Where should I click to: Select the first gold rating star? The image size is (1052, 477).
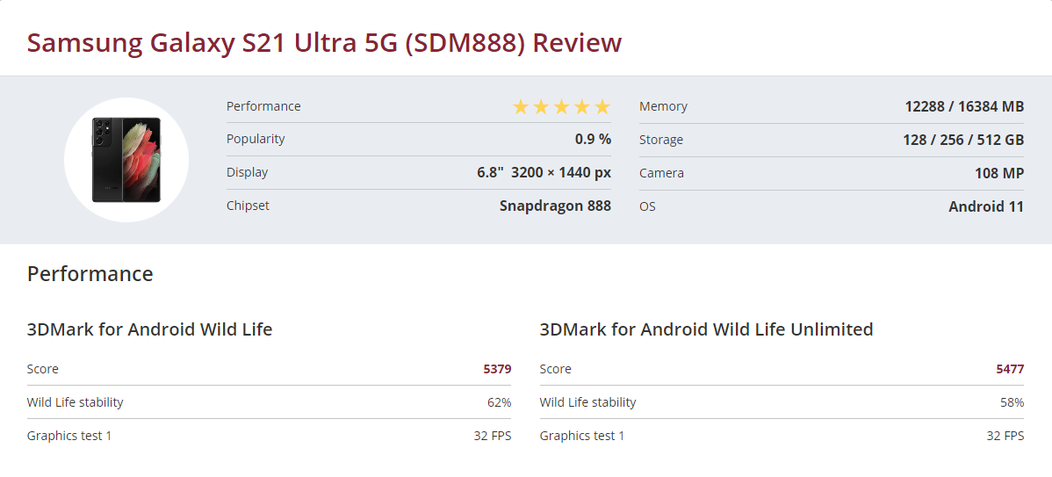pos(521,107)
